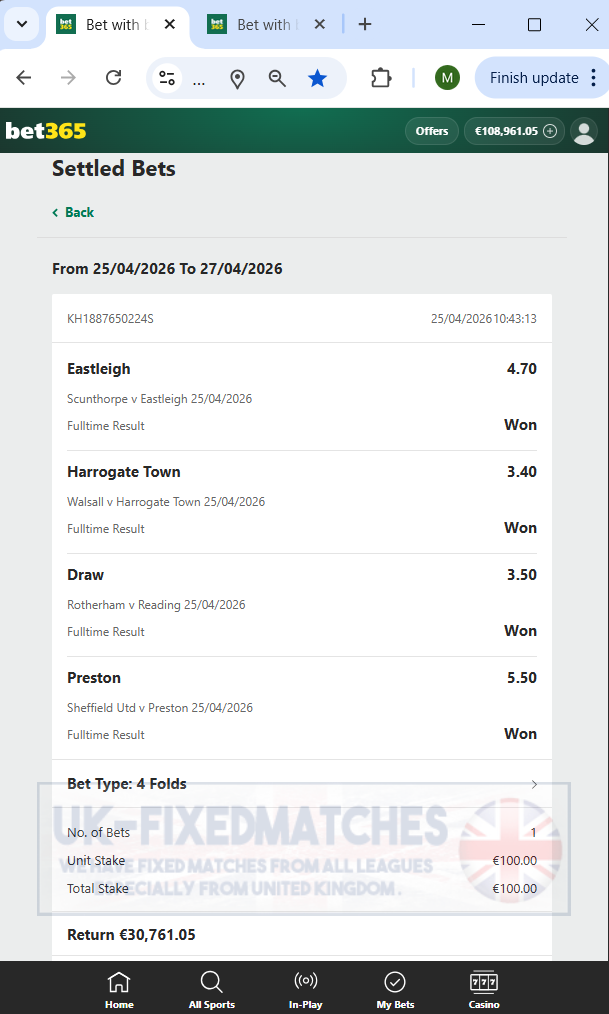
Task: Click the location pin icon in address bar
Action: pos(237,79)
